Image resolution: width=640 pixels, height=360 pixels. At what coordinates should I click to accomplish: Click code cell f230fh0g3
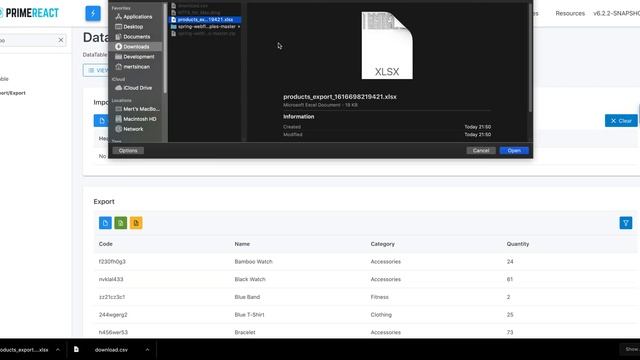pyautogui.click(x=112, y=262)
